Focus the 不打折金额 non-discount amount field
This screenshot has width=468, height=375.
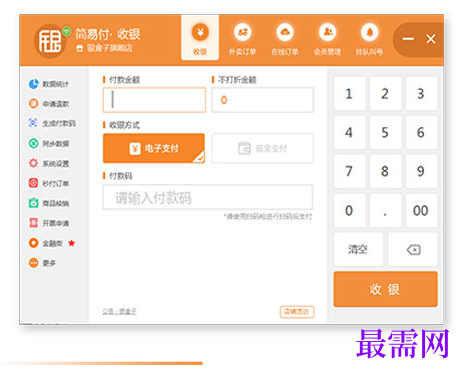point(263,100)
